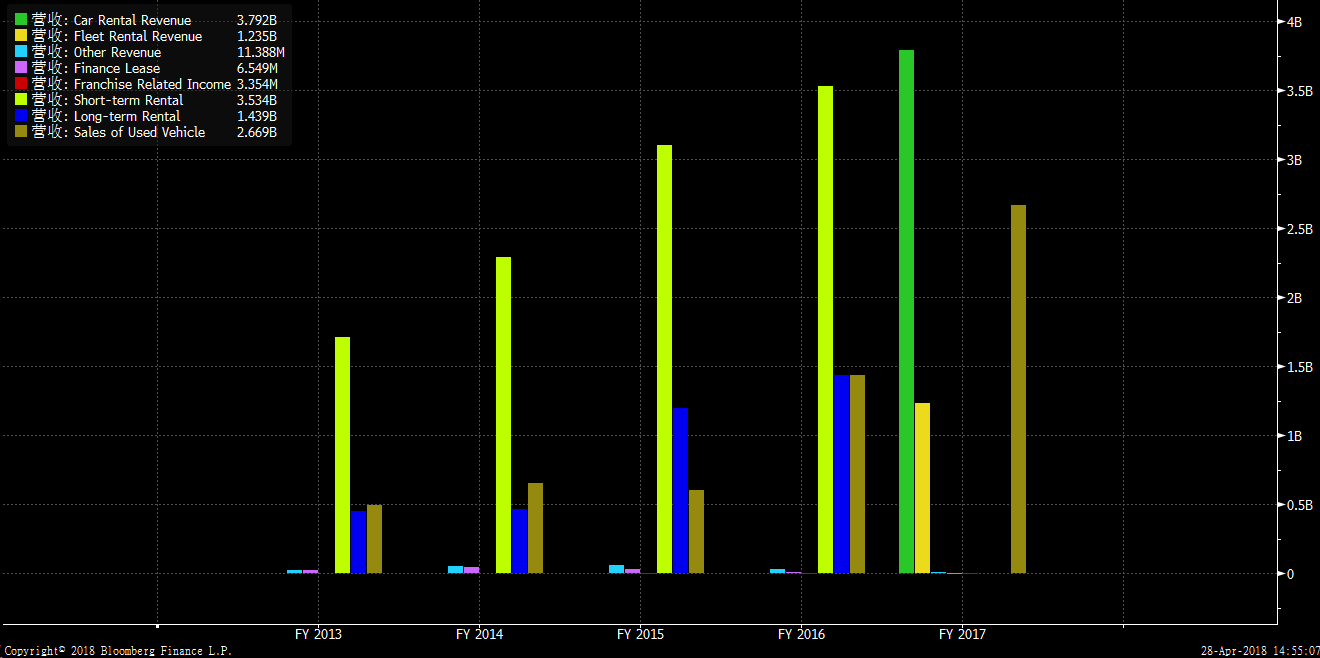Viewport: 1320px width, 658px height.
Task: Click the lime Short-term Rental bar for FY 2015
Action: (x=664, y=359)
